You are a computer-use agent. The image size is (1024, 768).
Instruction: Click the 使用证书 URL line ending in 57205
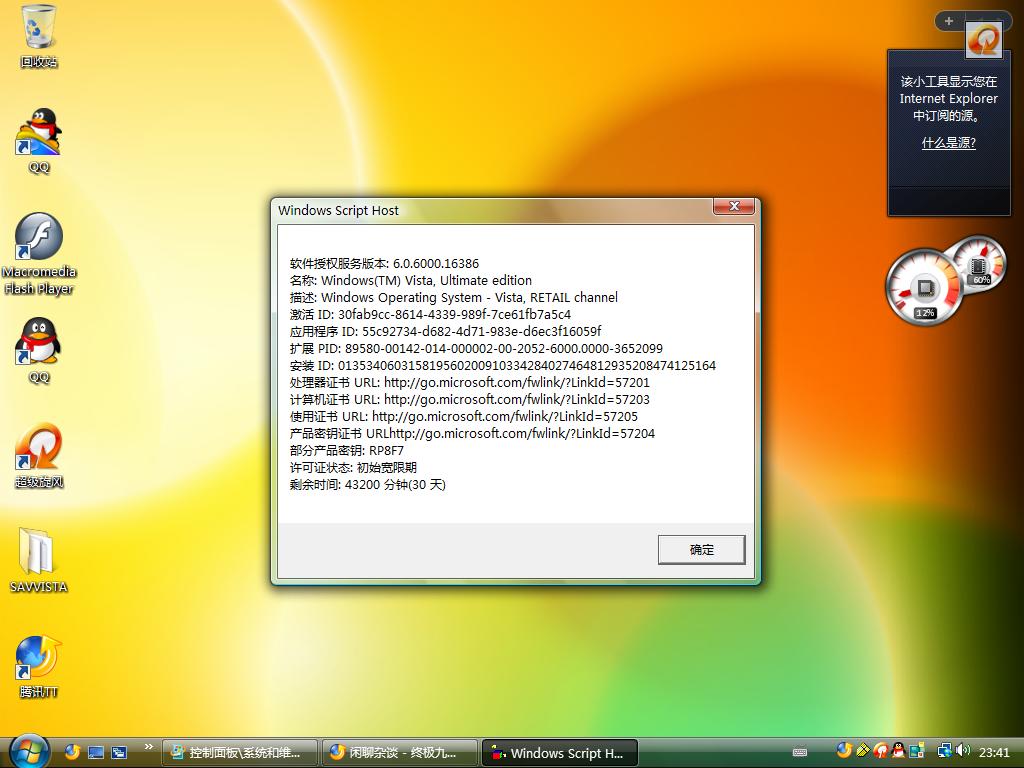coord(464,416)
